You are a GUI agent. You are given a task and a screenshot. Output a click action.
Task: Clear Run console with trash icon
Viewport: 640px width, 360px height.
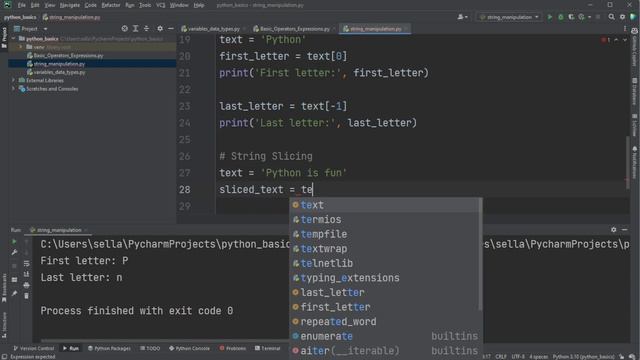[x=27, y=296]
